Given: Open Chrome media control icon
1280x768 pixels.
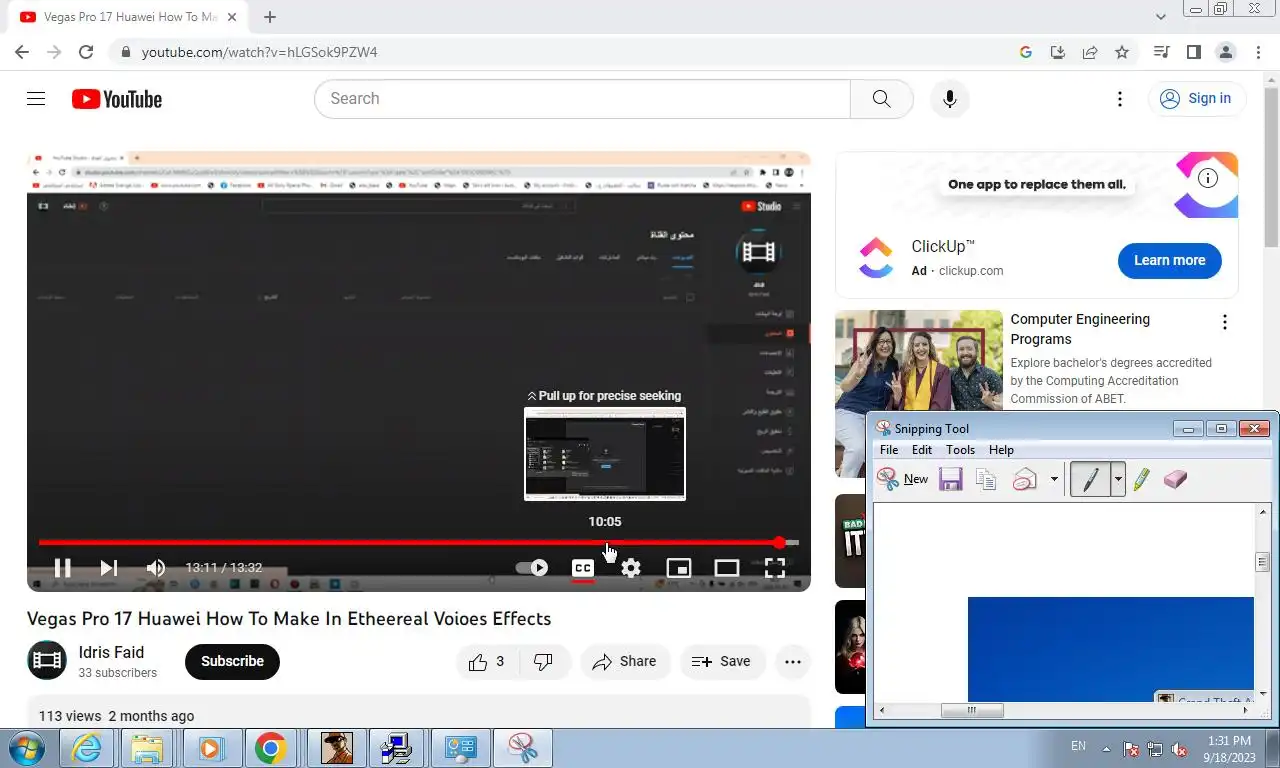Looking at the screenshot, I should [x=1161, y=52].
